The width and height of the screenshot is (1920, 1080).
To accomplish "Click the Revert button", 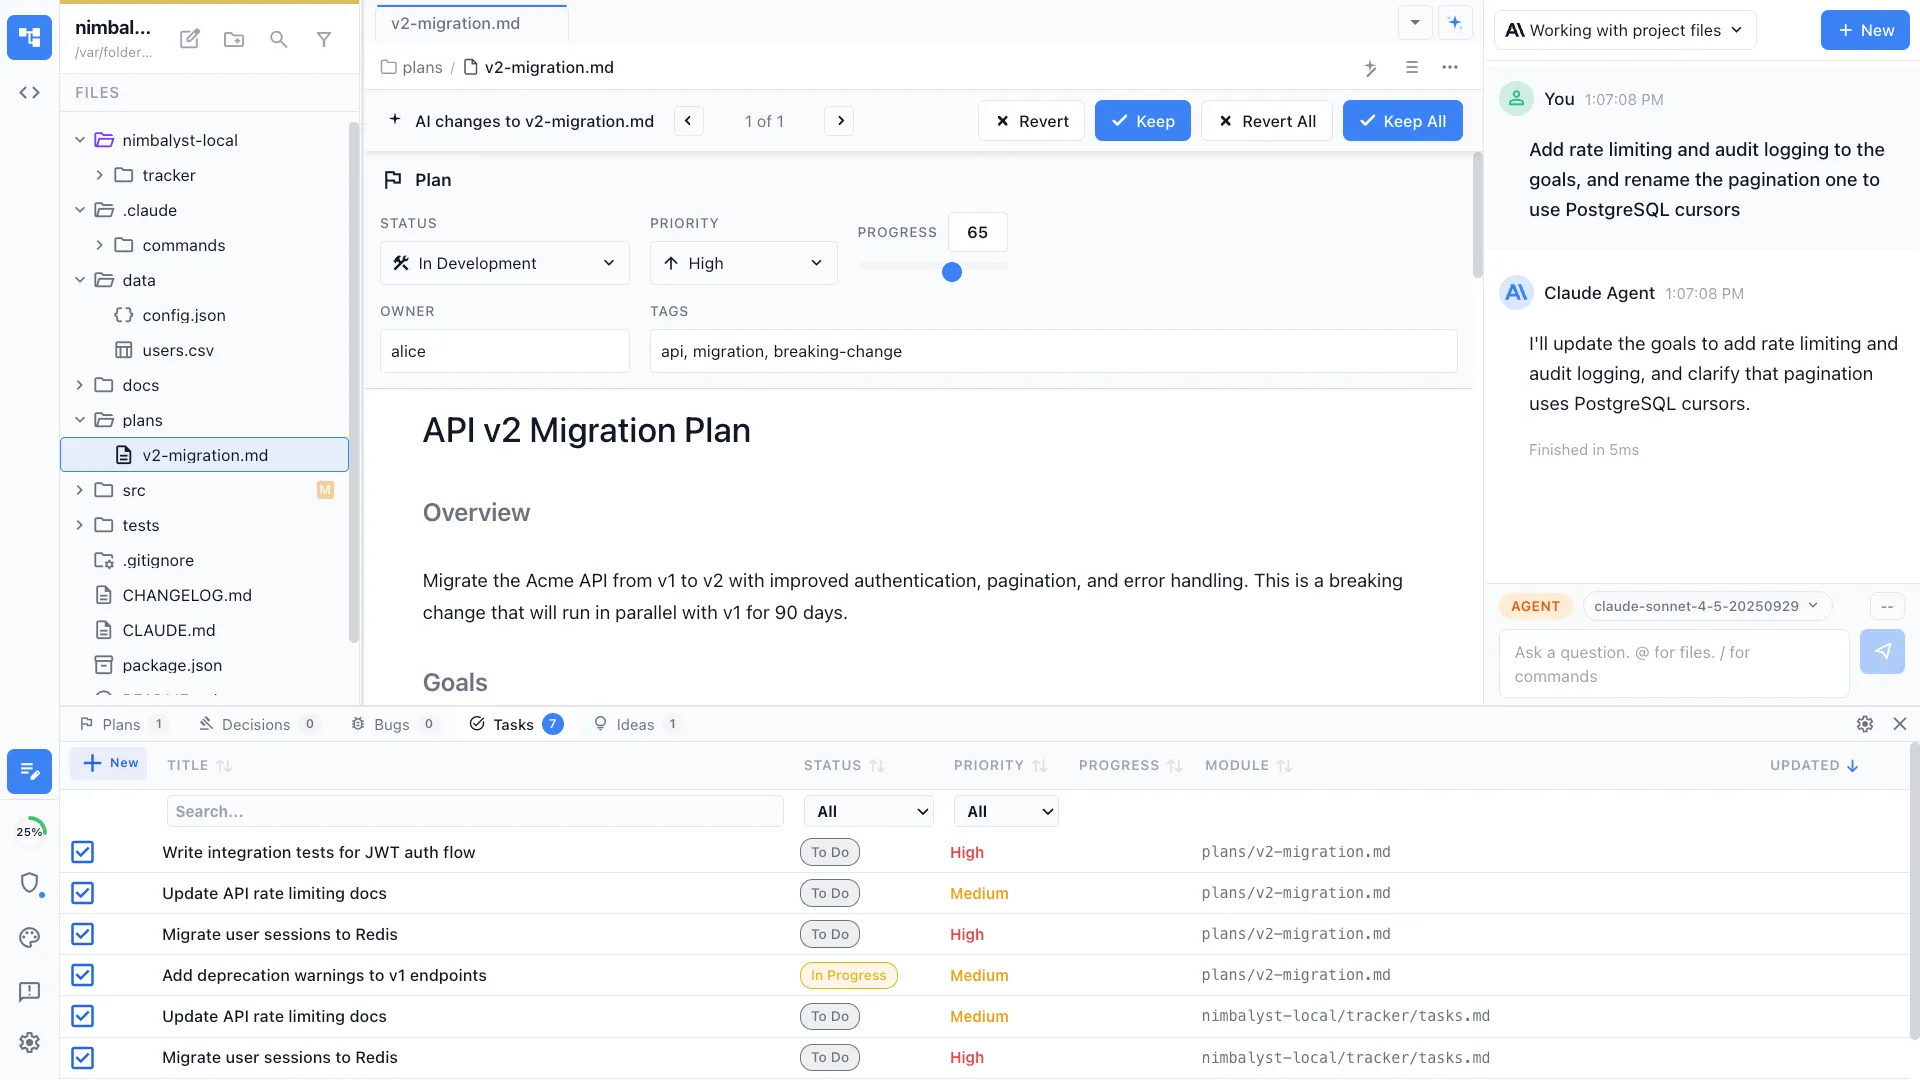I will (1031, 120).
